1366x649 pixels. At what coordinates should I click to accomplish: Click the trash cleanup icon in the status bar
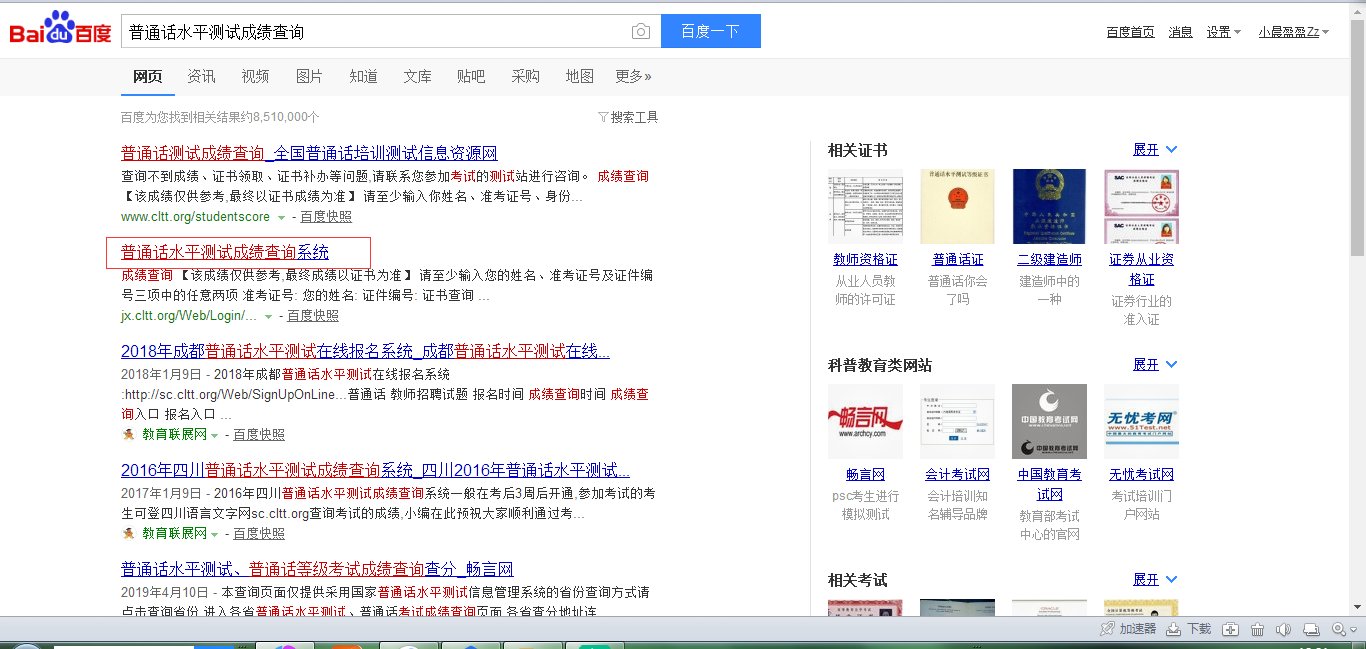(x=1256, y=629)
